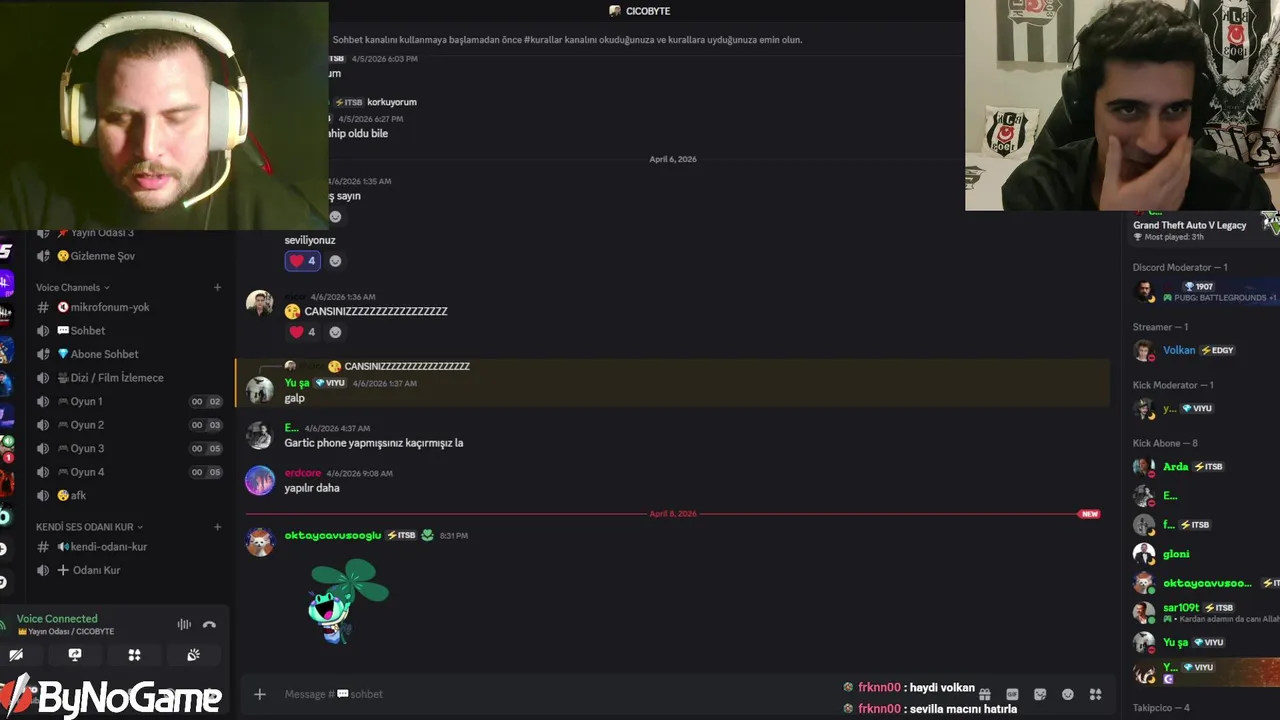Focus the Message #sohbet input field

point(560,694)
